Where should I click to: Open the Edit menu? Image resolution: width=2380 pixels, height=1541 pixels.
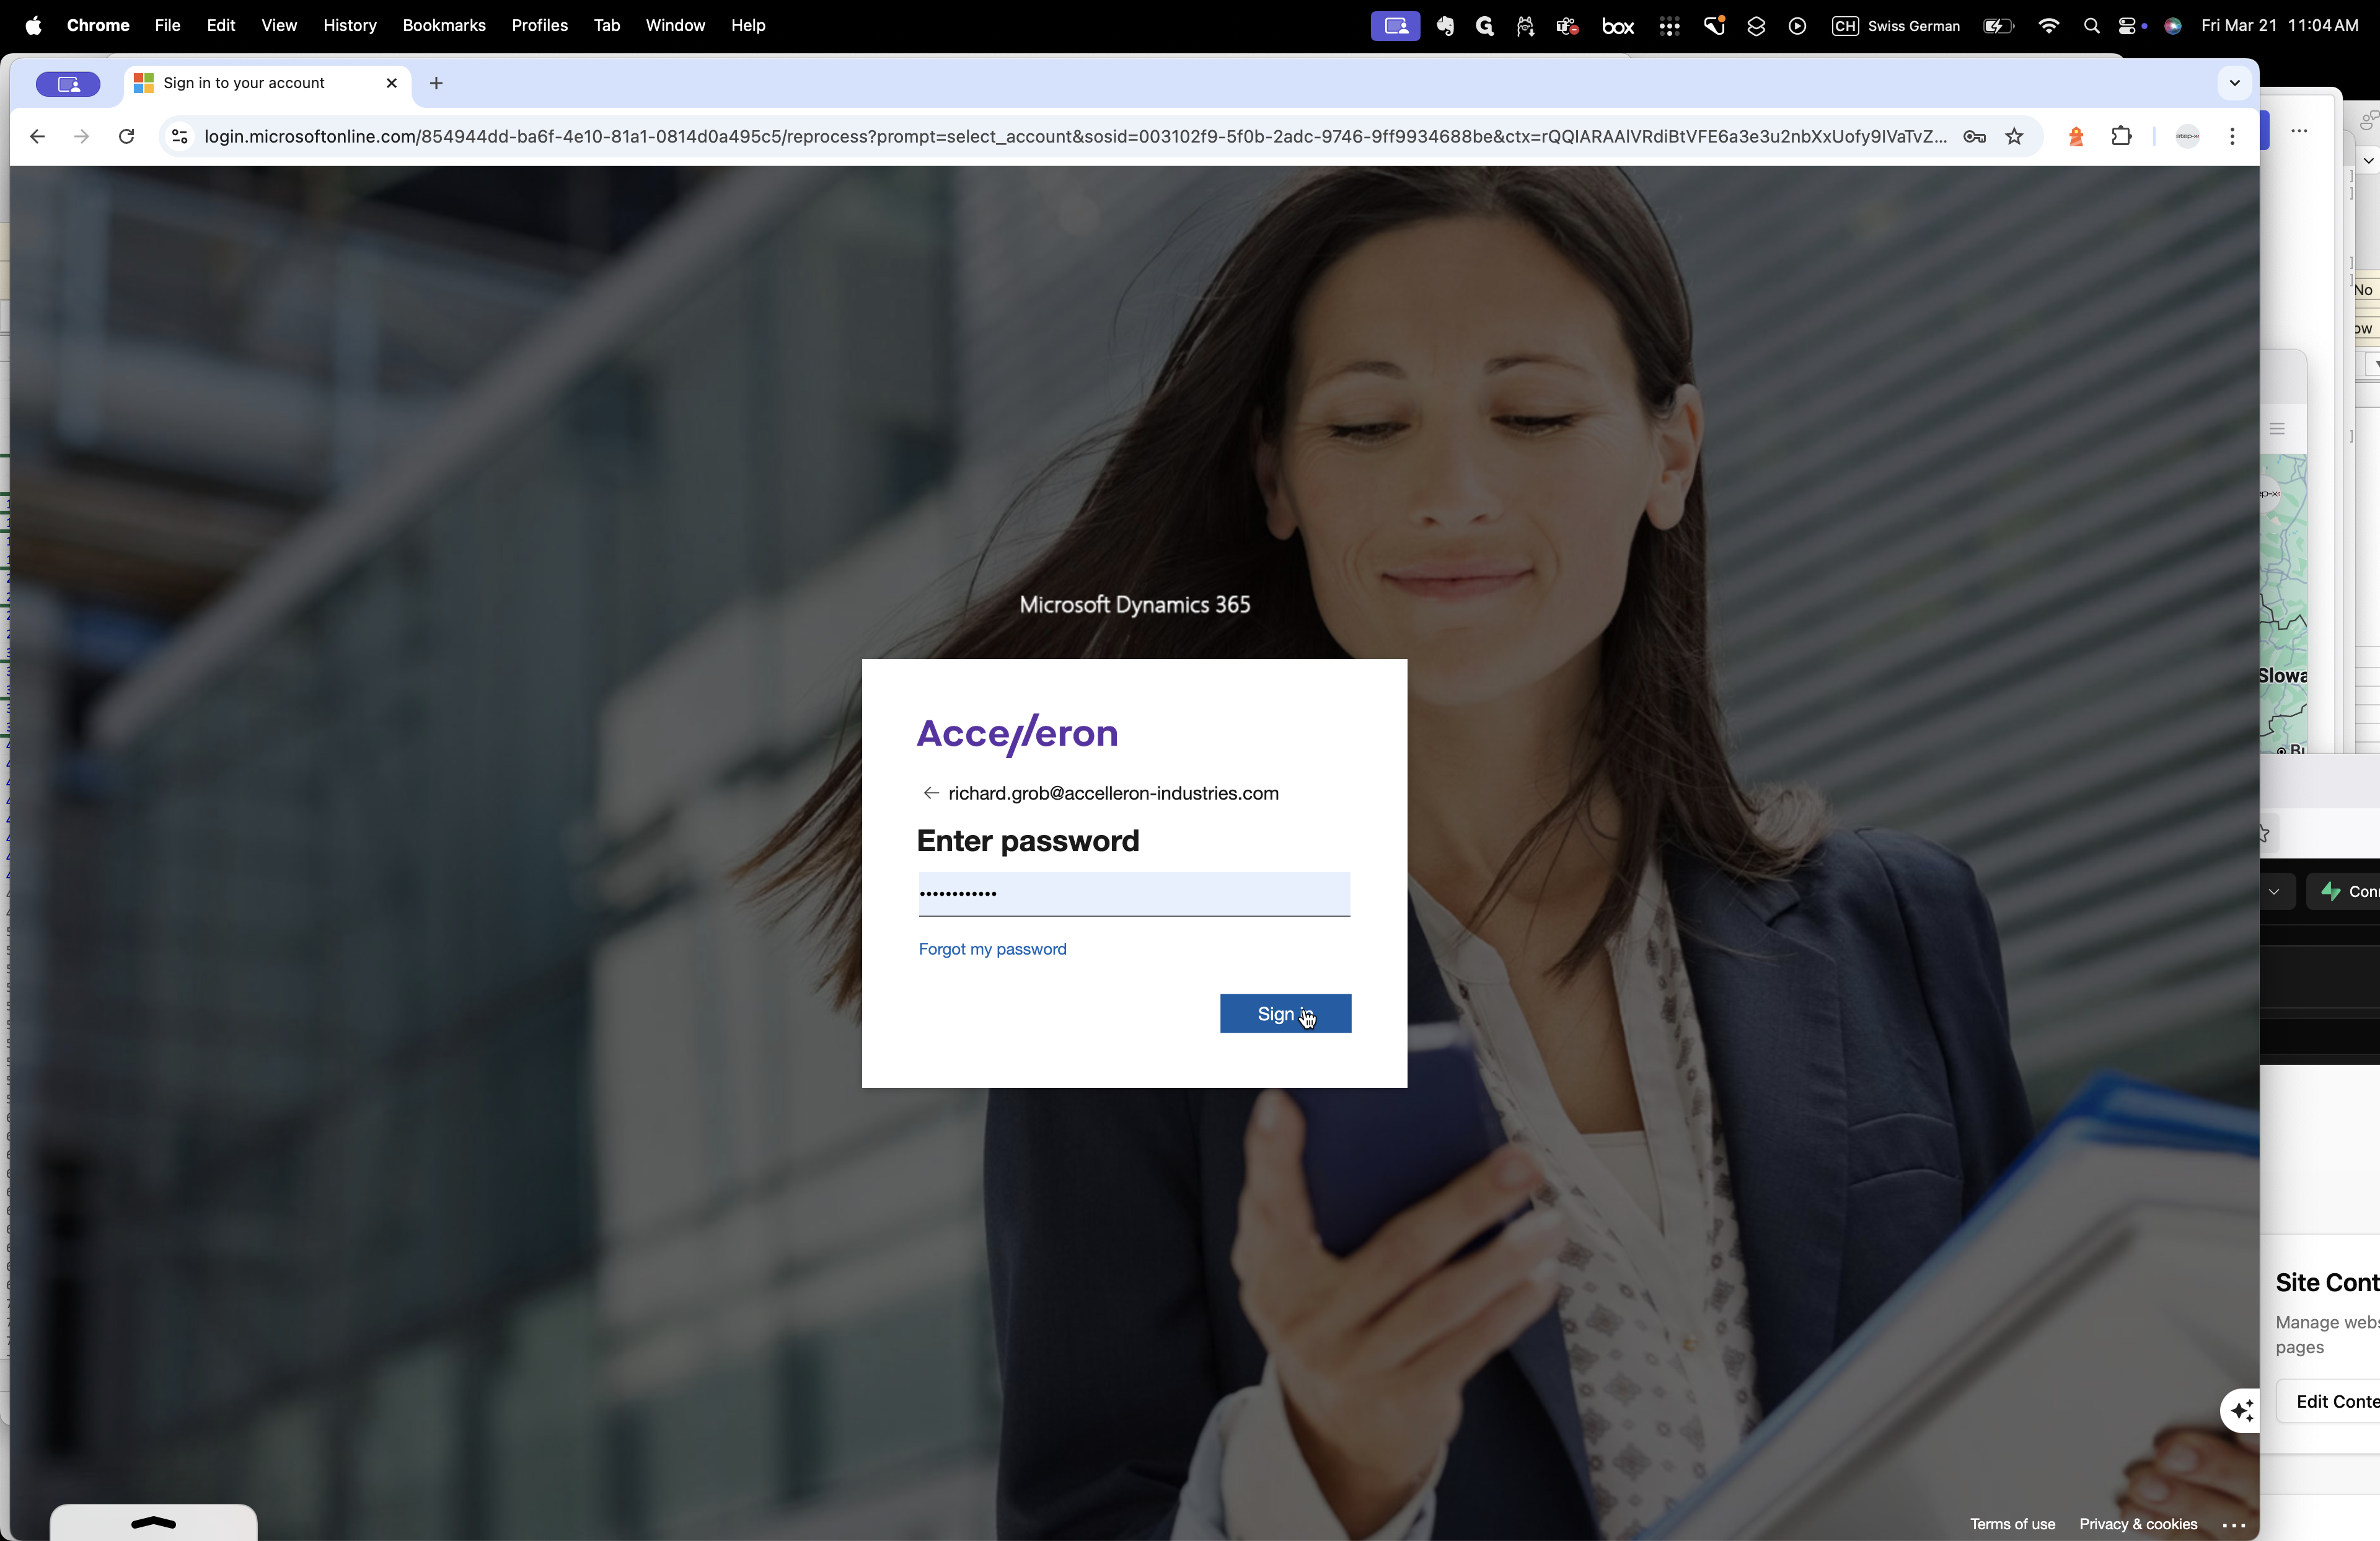(x=221, y=25)
